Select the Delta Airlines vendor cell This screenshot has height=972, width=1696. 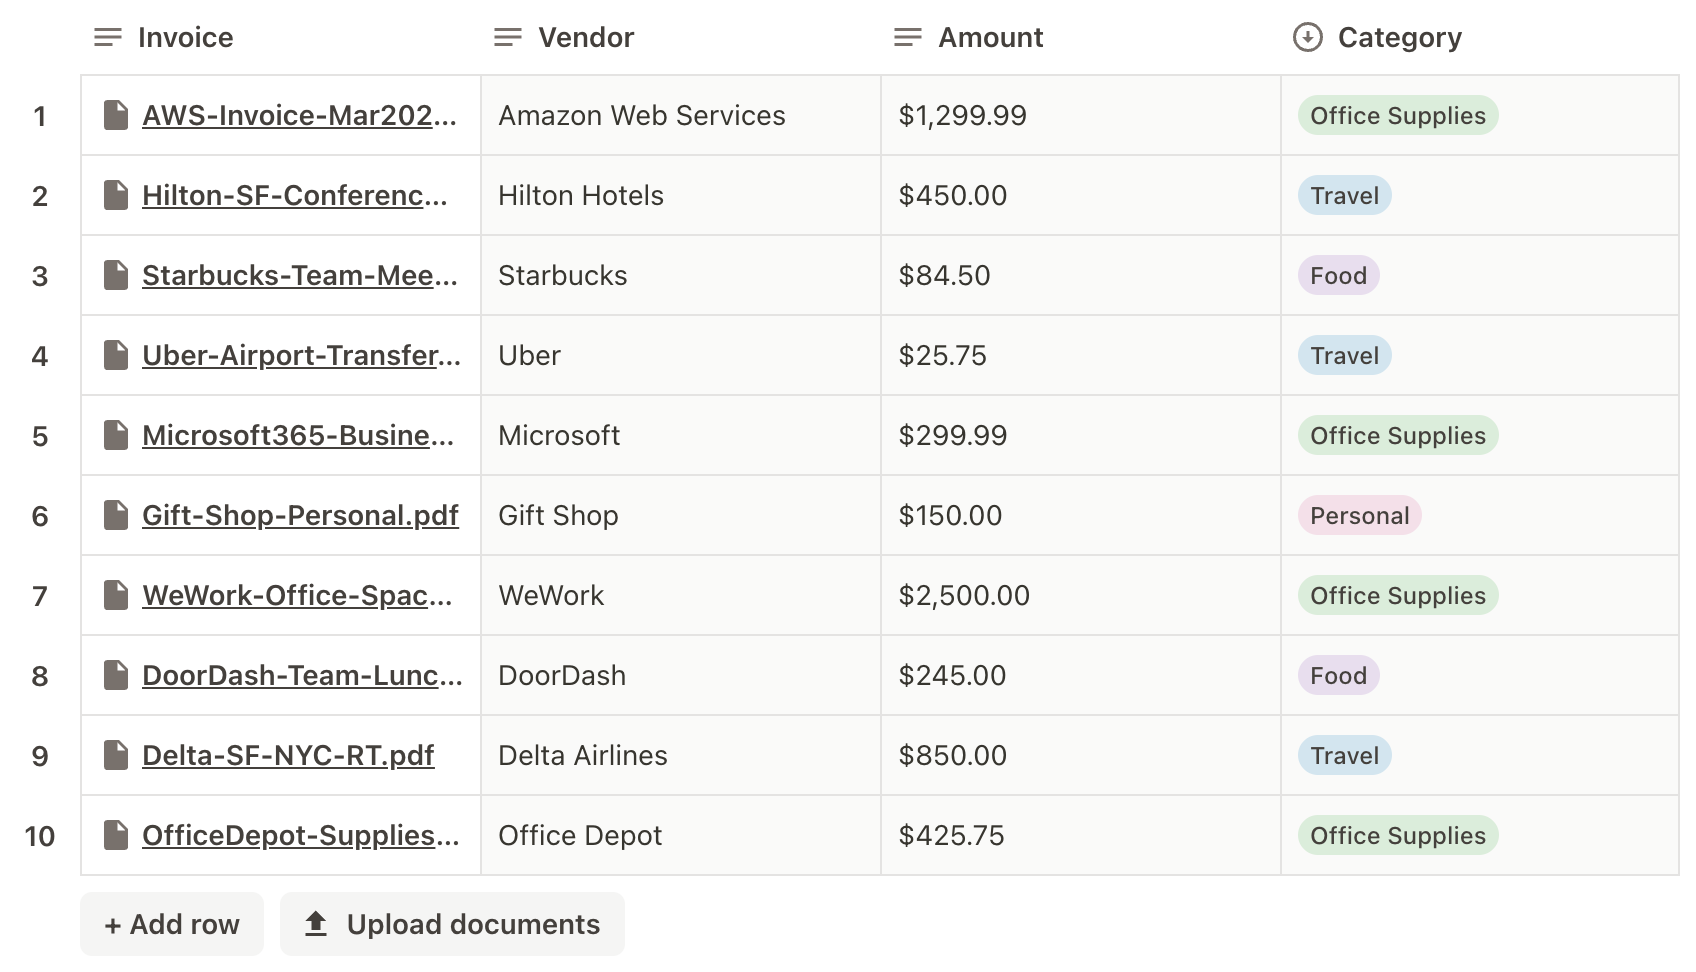(681, 755)
